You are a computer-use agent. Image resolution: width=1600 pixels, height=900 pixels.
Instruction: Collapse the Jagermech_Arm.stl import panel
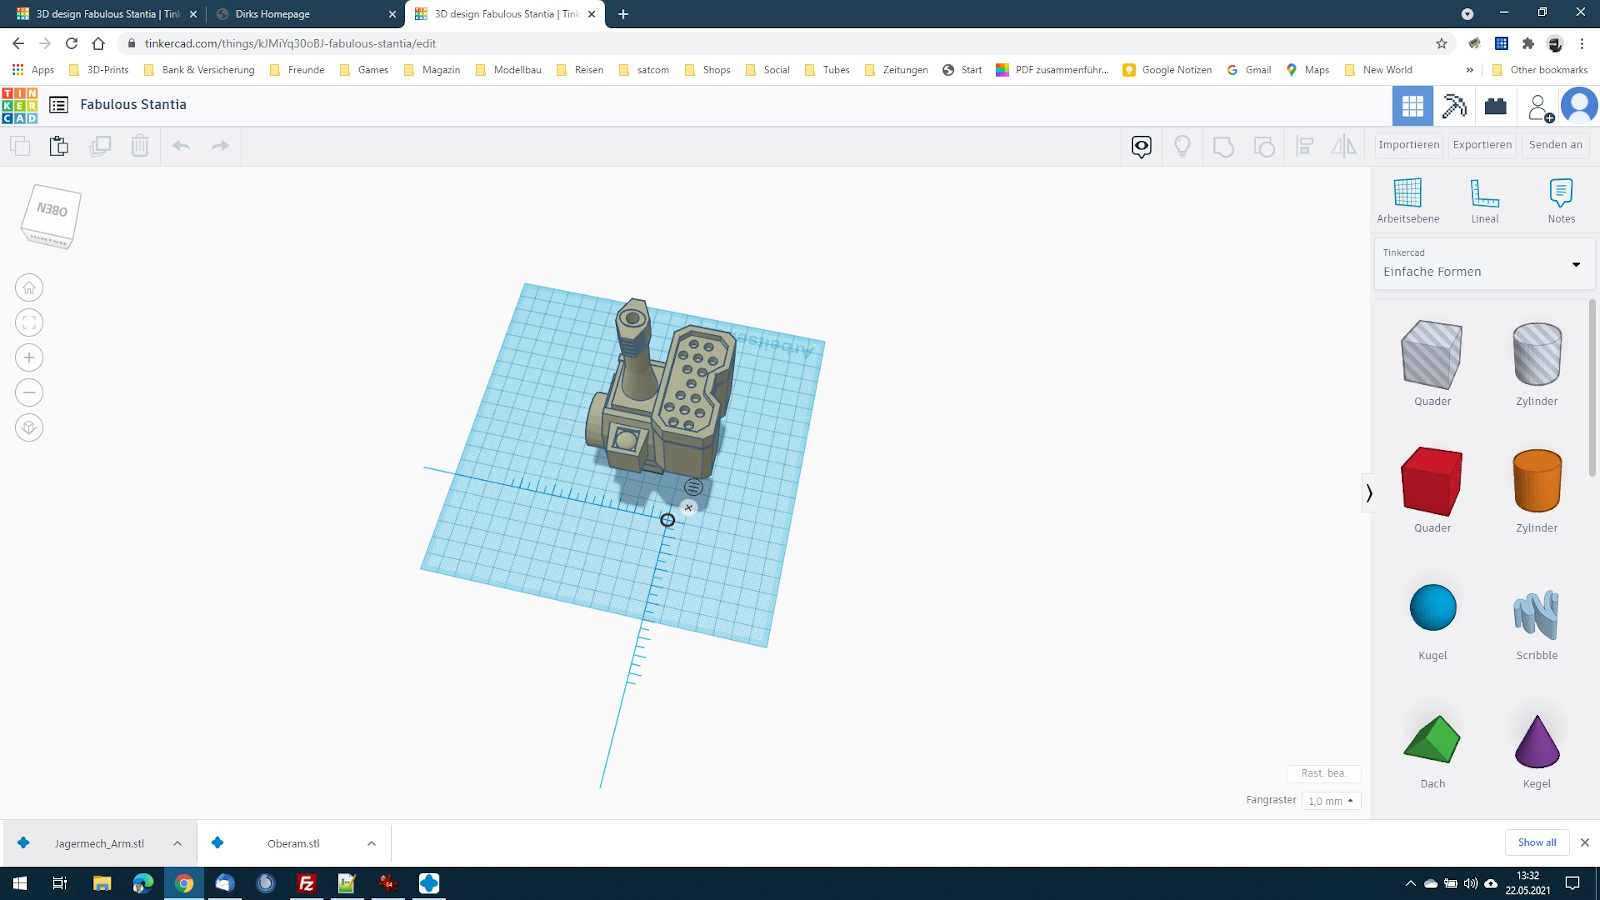click(177, 843)
